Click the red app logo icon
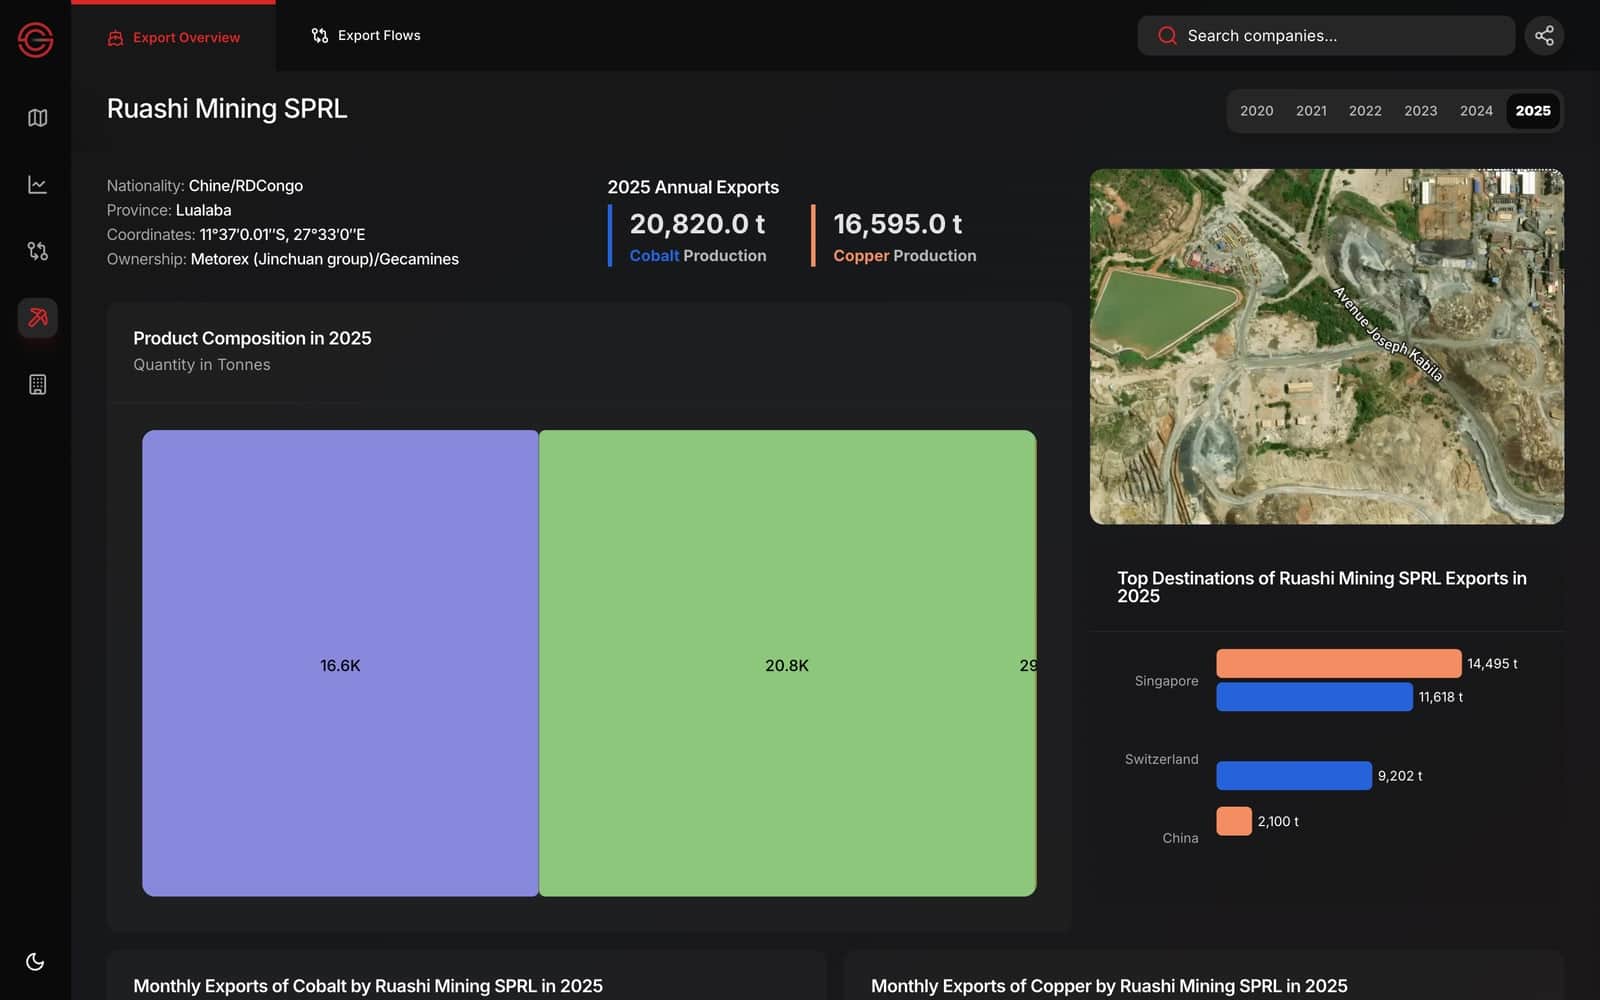1600x1000 pixels. click(35, 40)
